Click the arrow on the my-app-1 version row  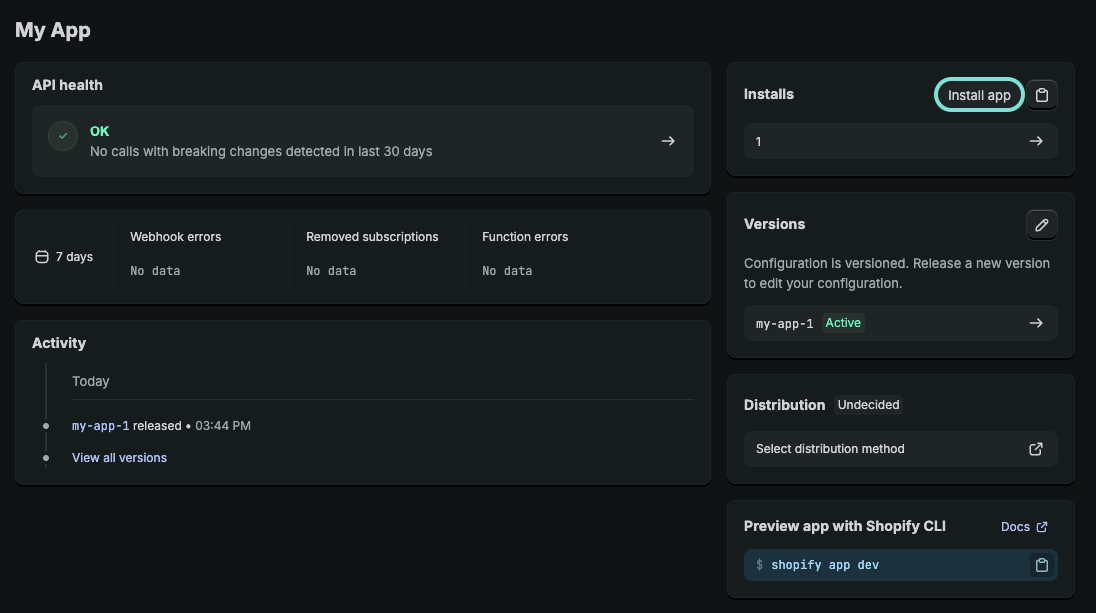coord(1036,323)
